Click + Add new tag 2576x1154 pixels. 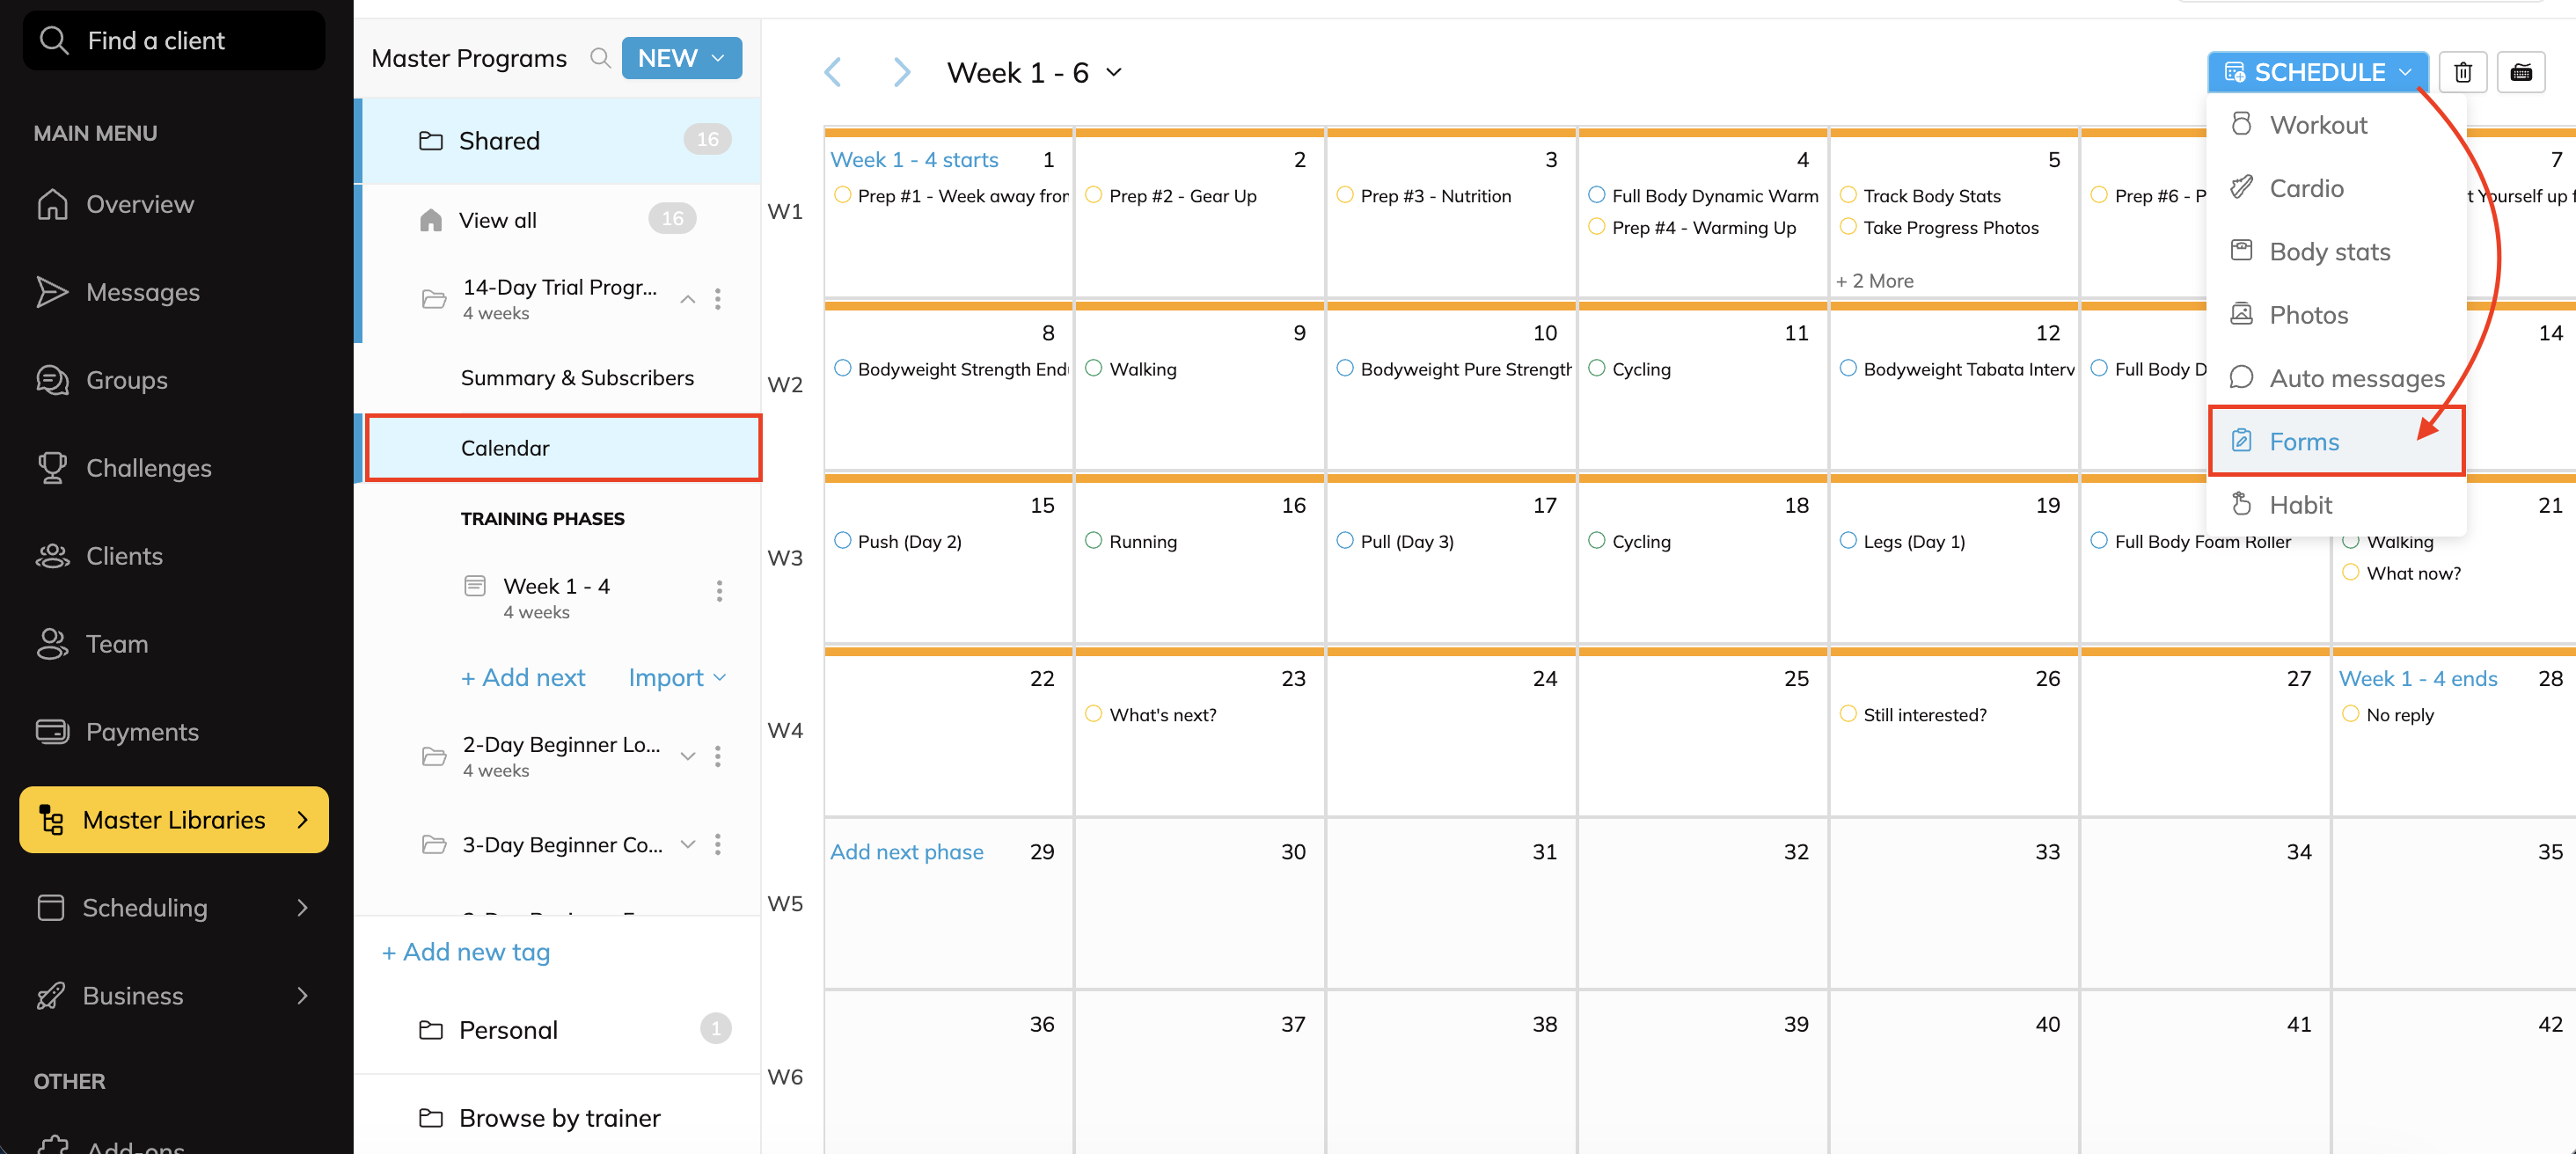click(466, 952)
